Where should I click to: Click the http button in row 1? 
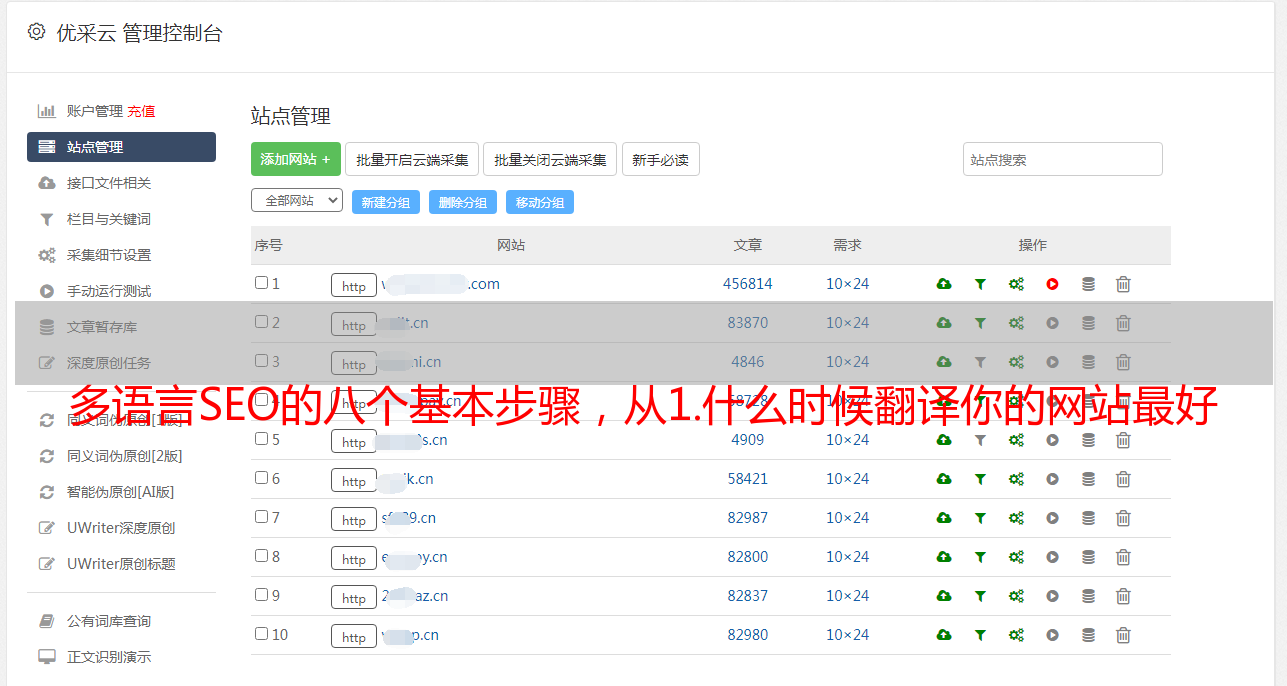click(354, 286)
